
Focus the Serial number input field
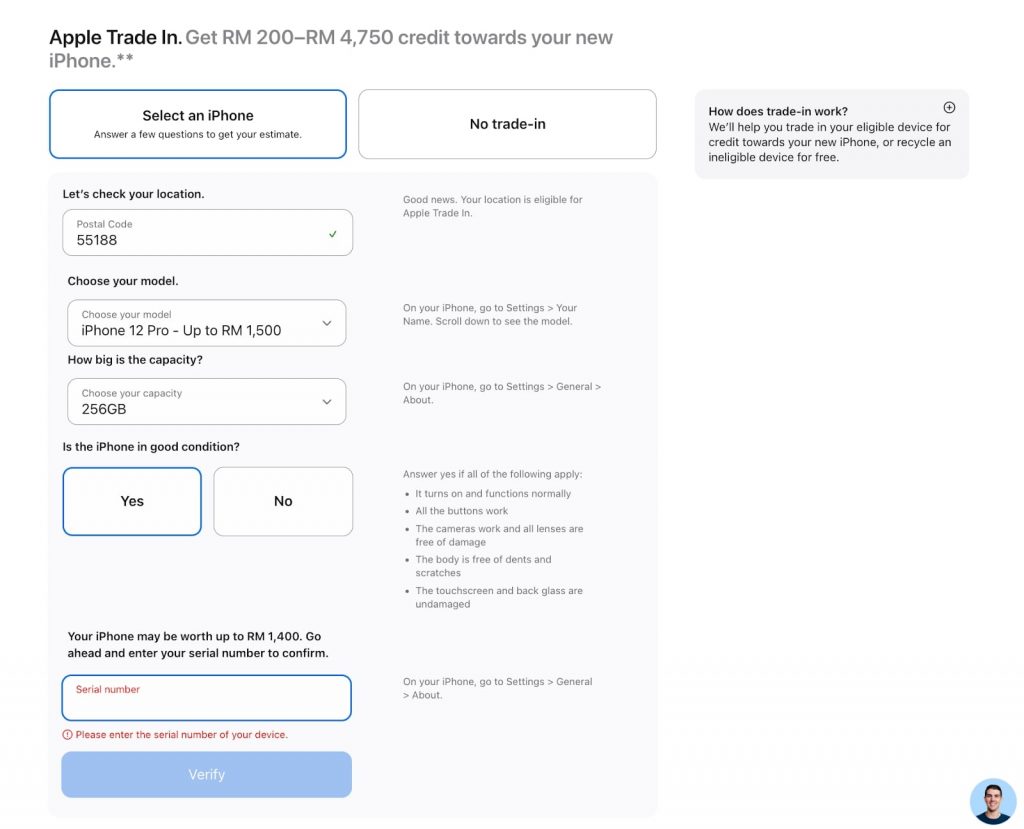pyautogui.click(x=206, y=698)
